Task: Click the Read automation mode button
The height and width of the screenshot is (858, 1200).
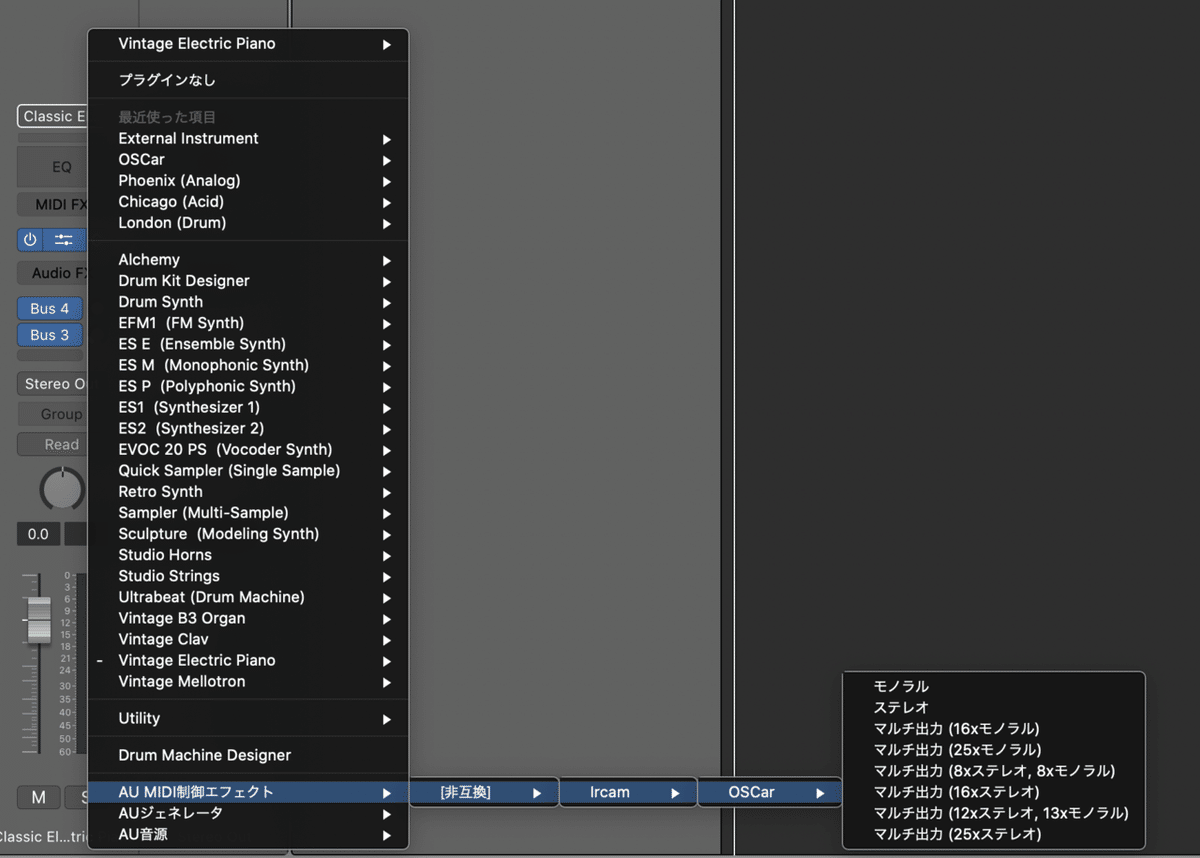Action: tap(53, 444)
